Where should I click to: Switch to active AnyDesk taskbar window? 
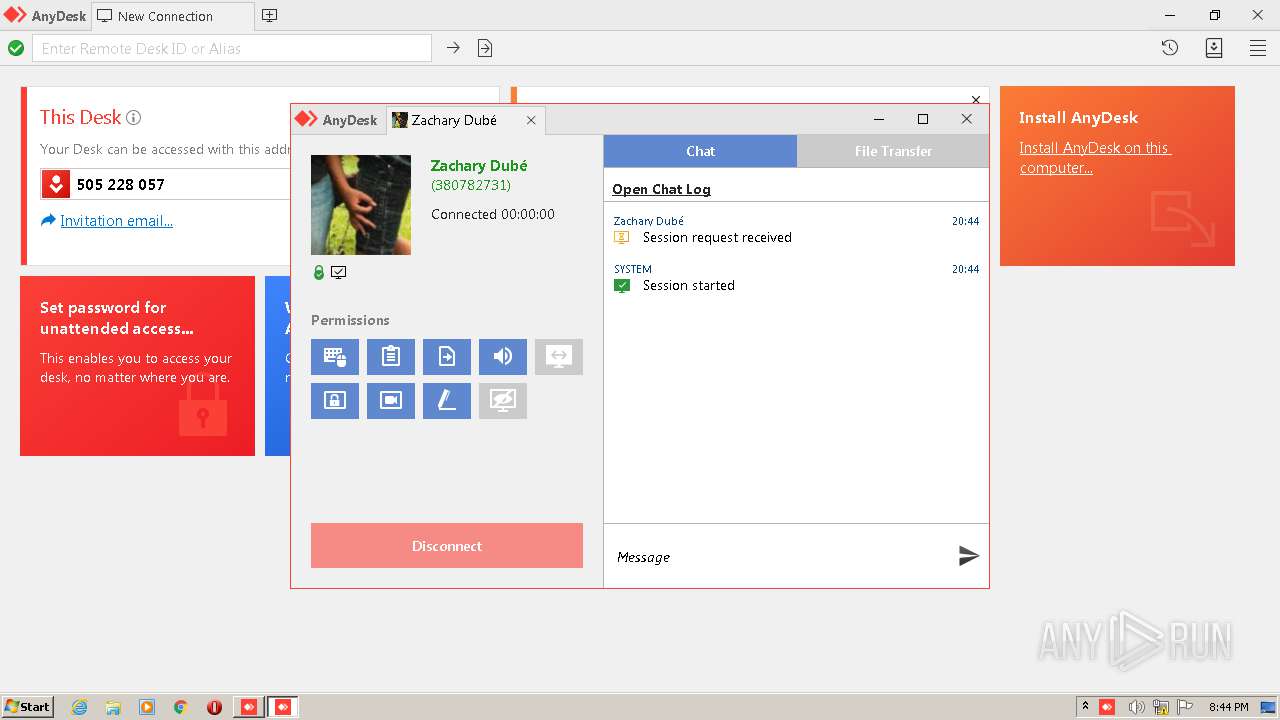tap(282, 707)
